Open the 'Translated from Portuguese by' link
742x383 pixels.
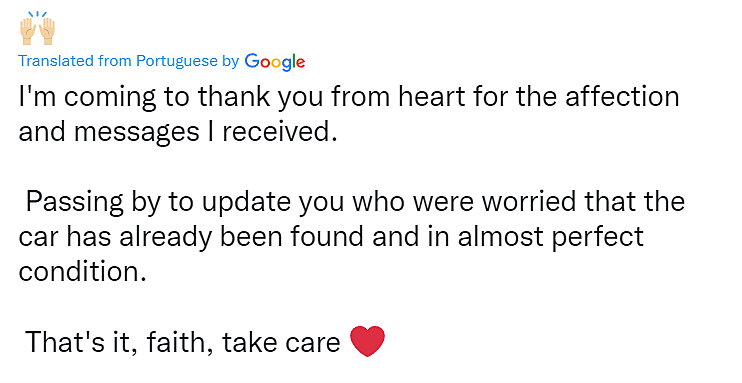click(129, 61)
